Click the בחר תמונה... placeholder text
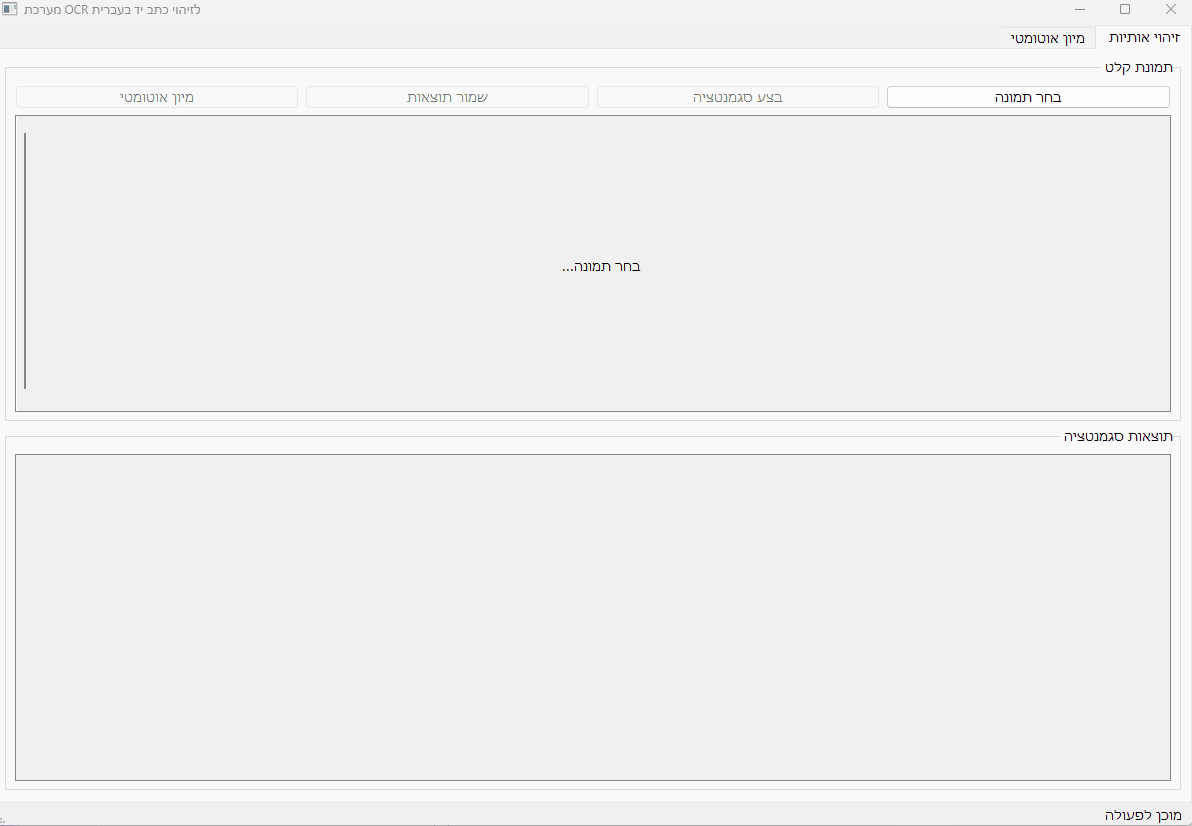Screen dimensions: 1192x826 click(x=601, y=267)
